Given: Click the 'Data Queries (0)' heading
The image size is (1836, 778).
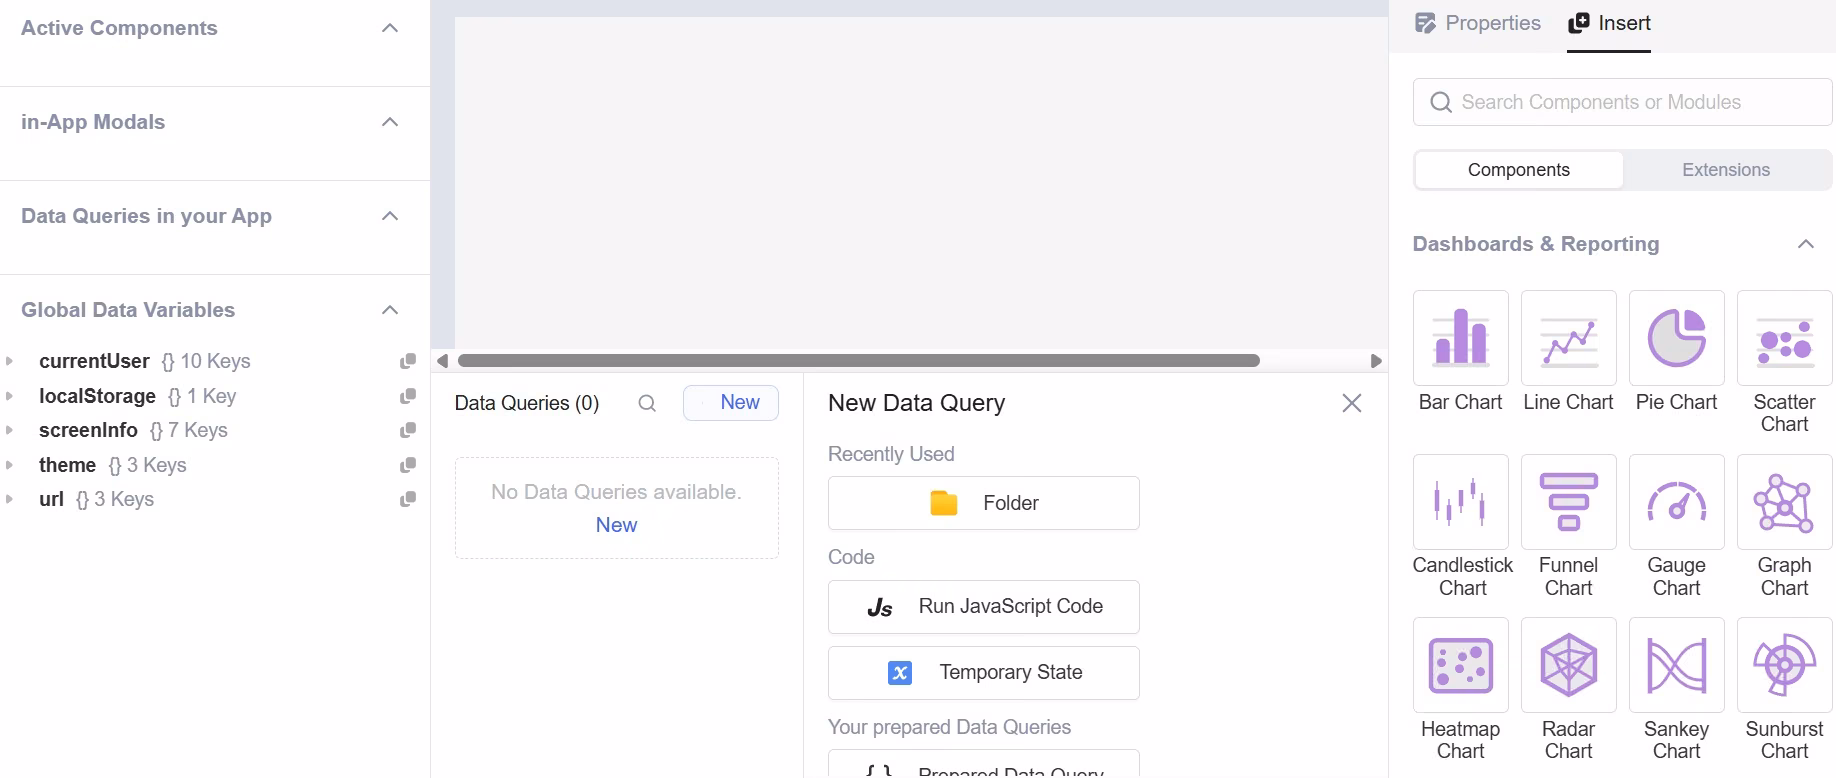Looking at the screenshot, I should [527, 403].
